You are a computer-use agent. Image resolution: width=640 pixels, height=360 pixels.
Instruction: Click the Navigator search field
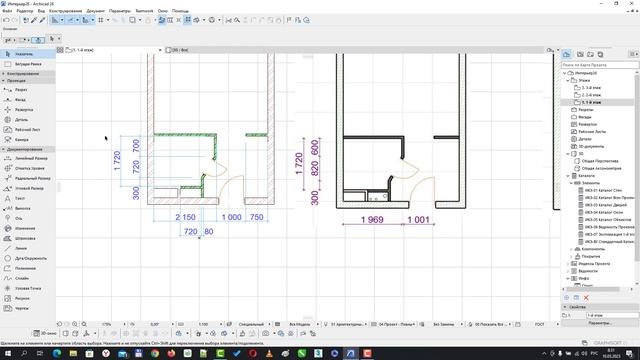600,65
